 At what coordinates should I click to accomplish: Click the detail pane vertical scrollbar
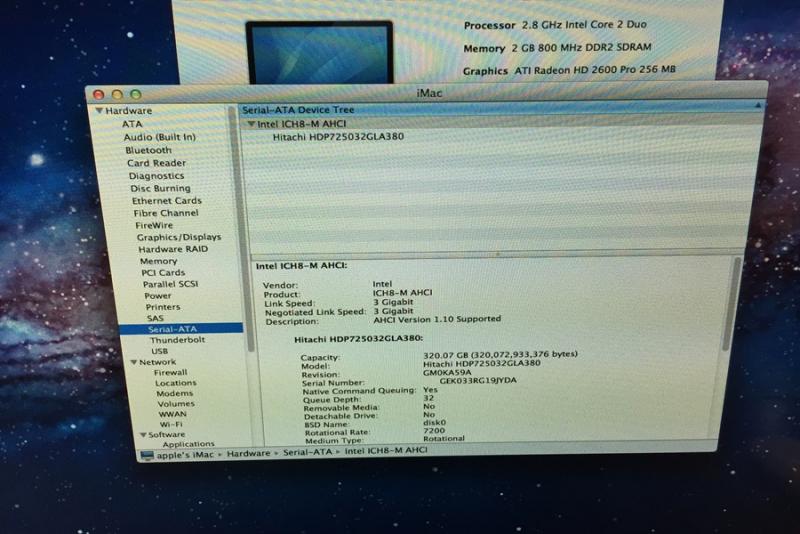pos(731,304)
